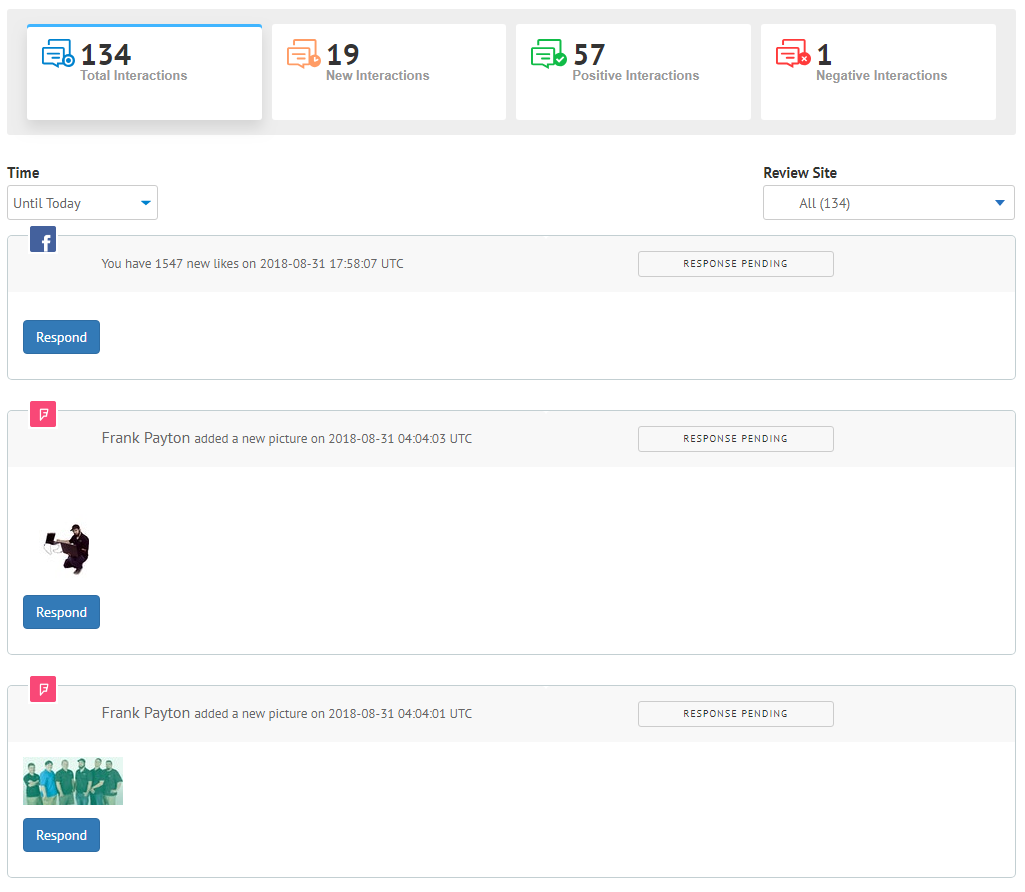This screenshot has height=892, width=1025.
Task: Click the 'Review Site' heading
Action: [x=800, y=173]
